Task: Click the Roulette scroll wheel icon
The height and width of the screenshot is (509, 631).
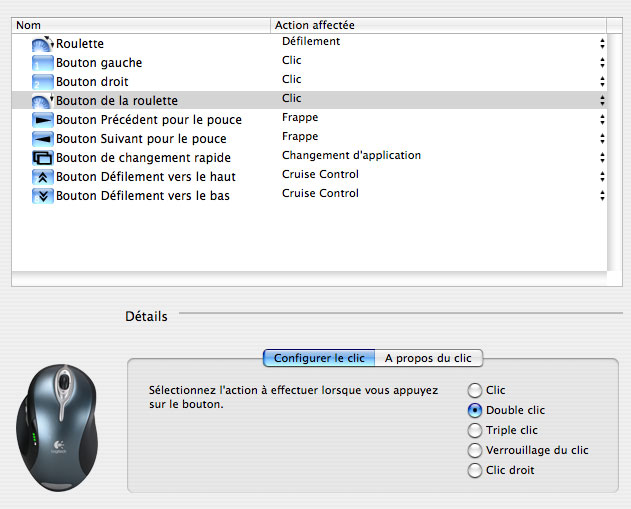Action: (x=42, y=44)
